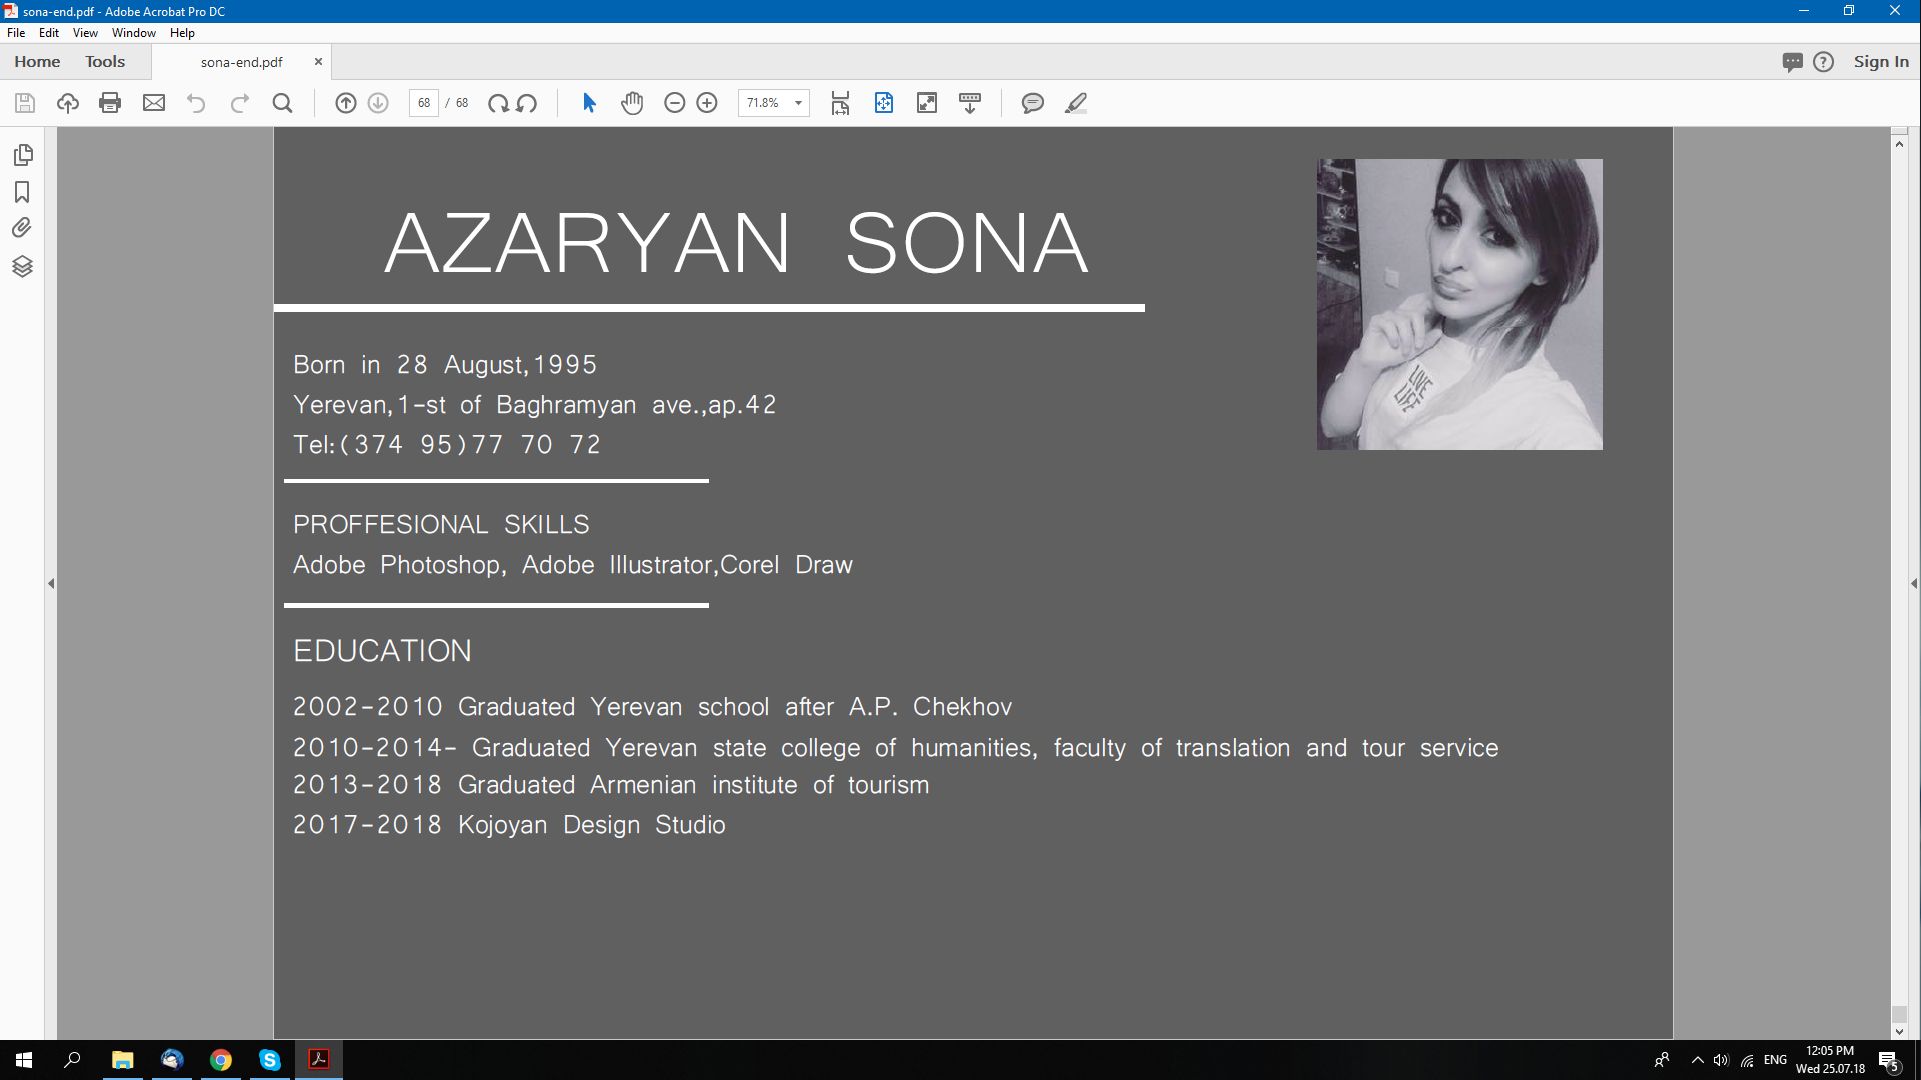Image resolution: width=1921 pixels, height=1080 pixels.
Task: Open Skype from taskbar
Action: 270,1060
